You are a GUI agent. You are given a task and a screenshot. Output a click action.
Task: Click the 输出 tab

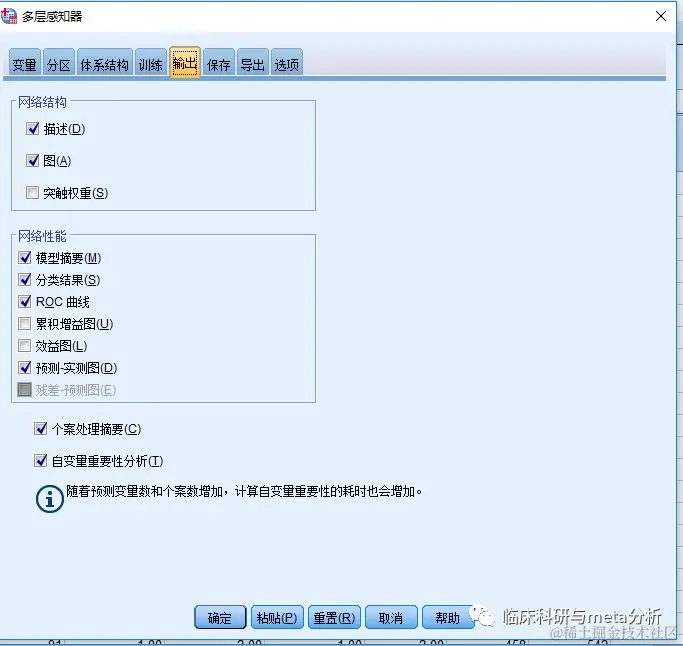point(185,63)
